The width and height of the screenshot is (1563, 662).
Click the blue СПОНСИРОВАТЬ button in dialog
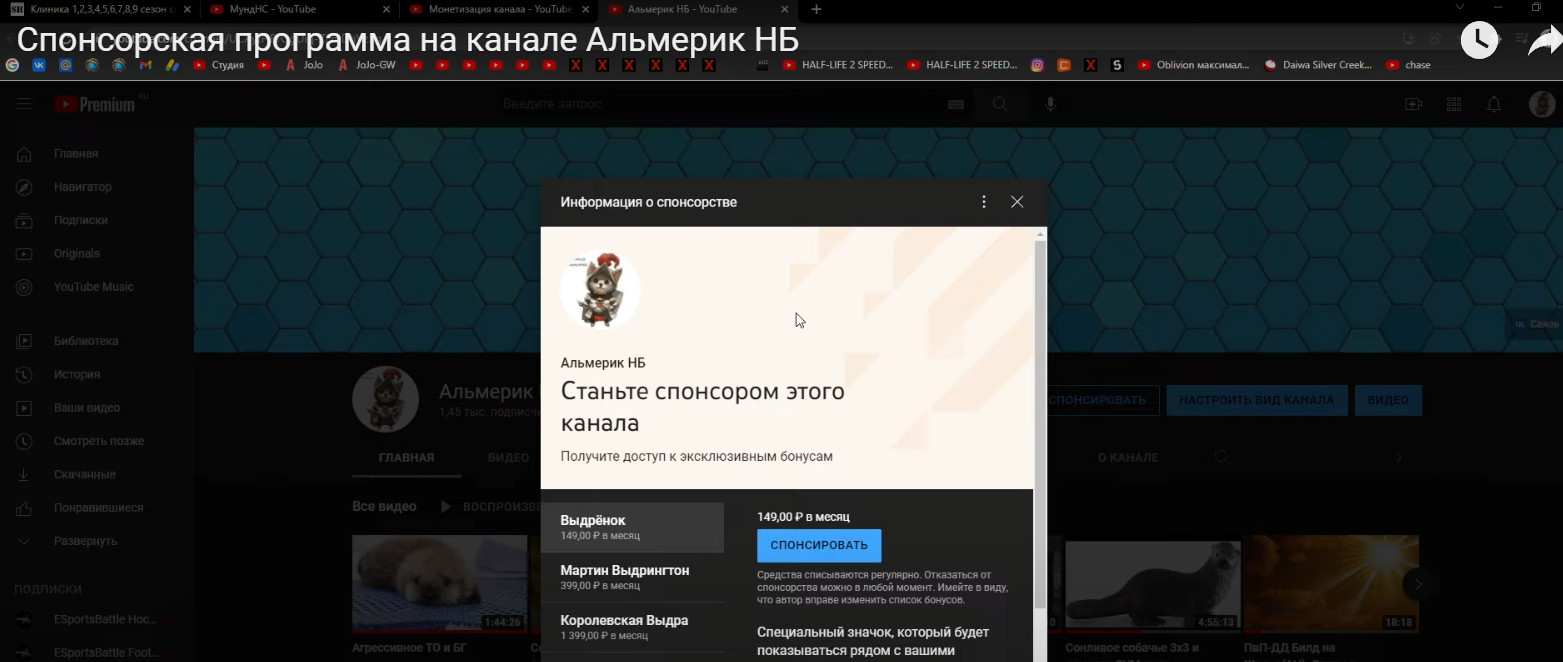coord(819,546)
